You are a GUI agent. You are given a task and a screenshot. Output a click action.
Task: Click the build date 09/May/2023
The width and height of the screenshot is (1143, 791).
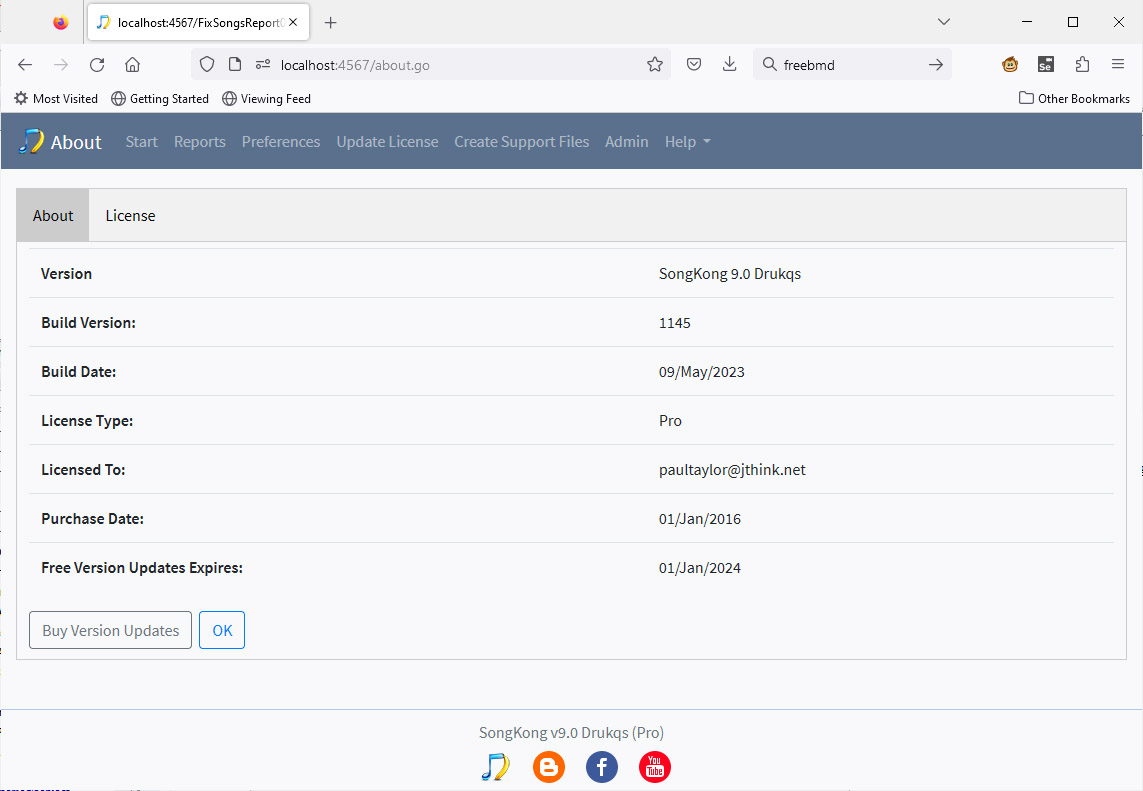point(701,372)
